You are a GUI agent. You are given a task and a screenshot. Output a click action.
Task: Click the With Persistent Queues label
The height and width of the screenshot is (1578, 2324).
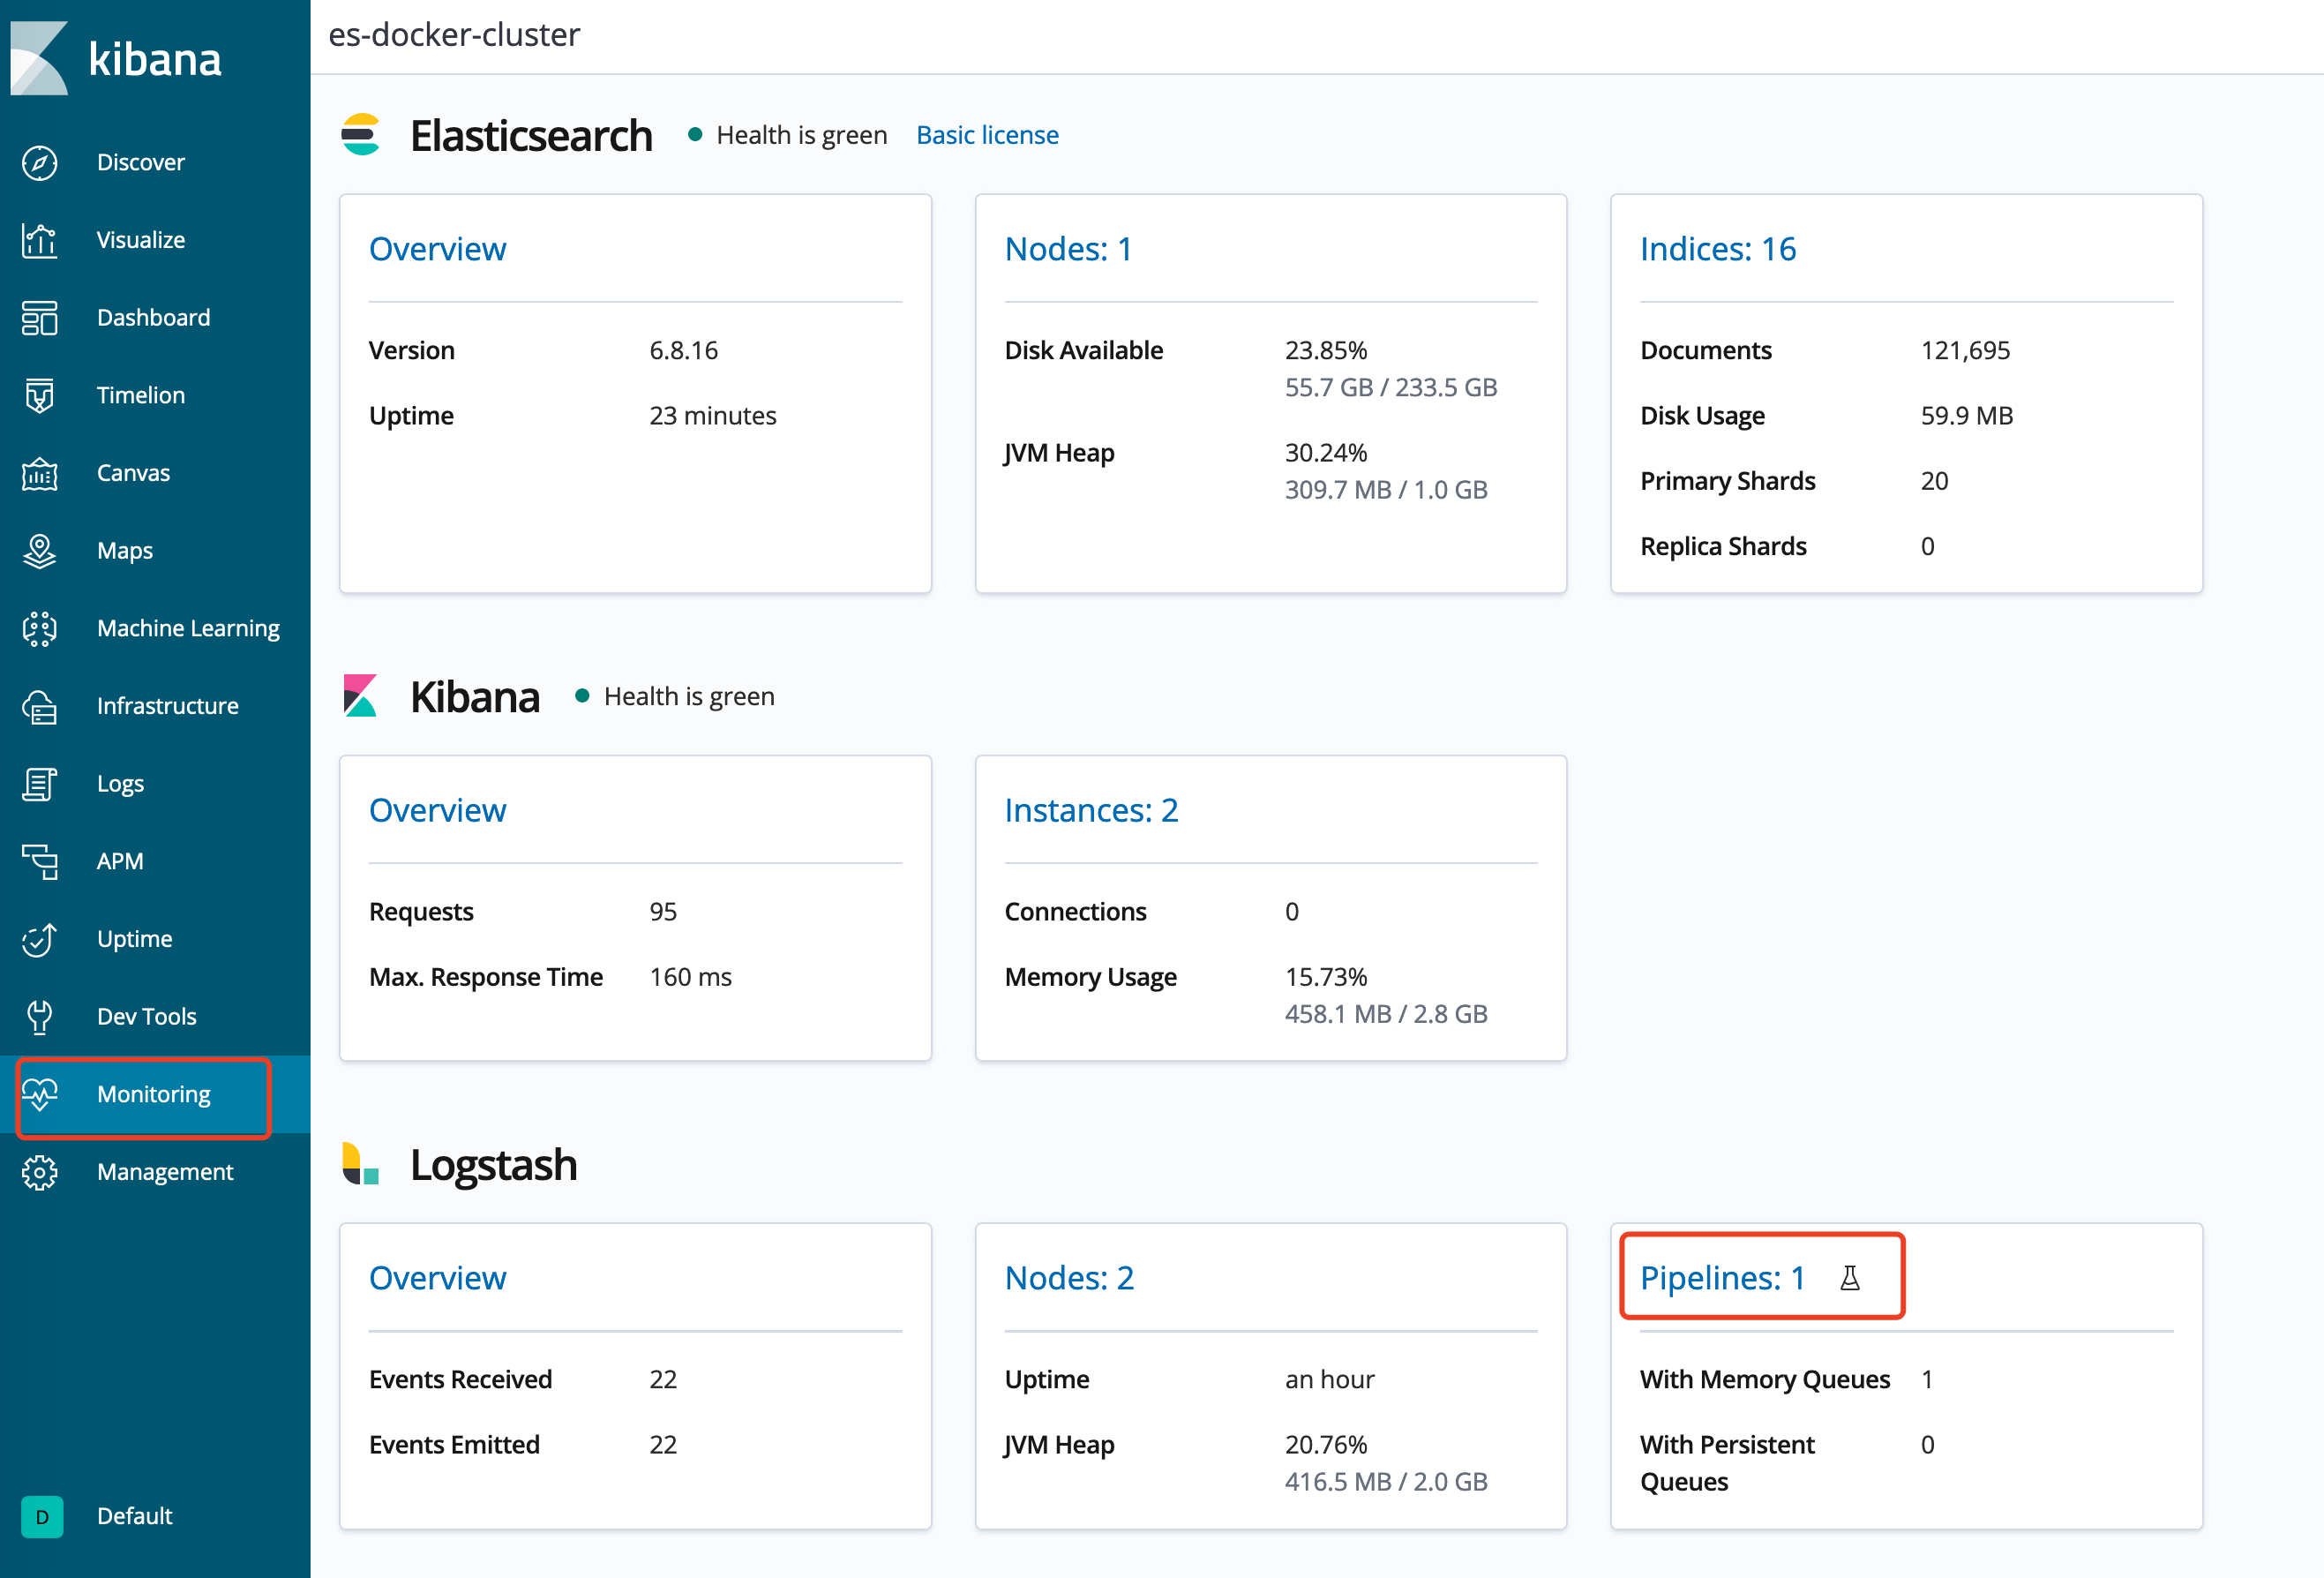pos(1727,1463)
